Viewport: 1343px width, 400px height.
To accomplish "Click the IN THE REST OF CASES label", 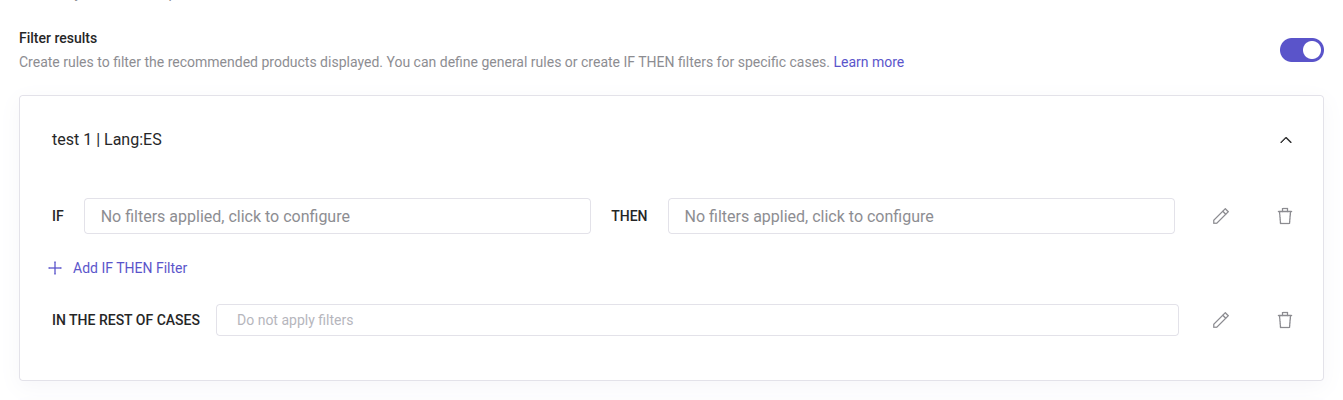I will click(x=126, y=320).
